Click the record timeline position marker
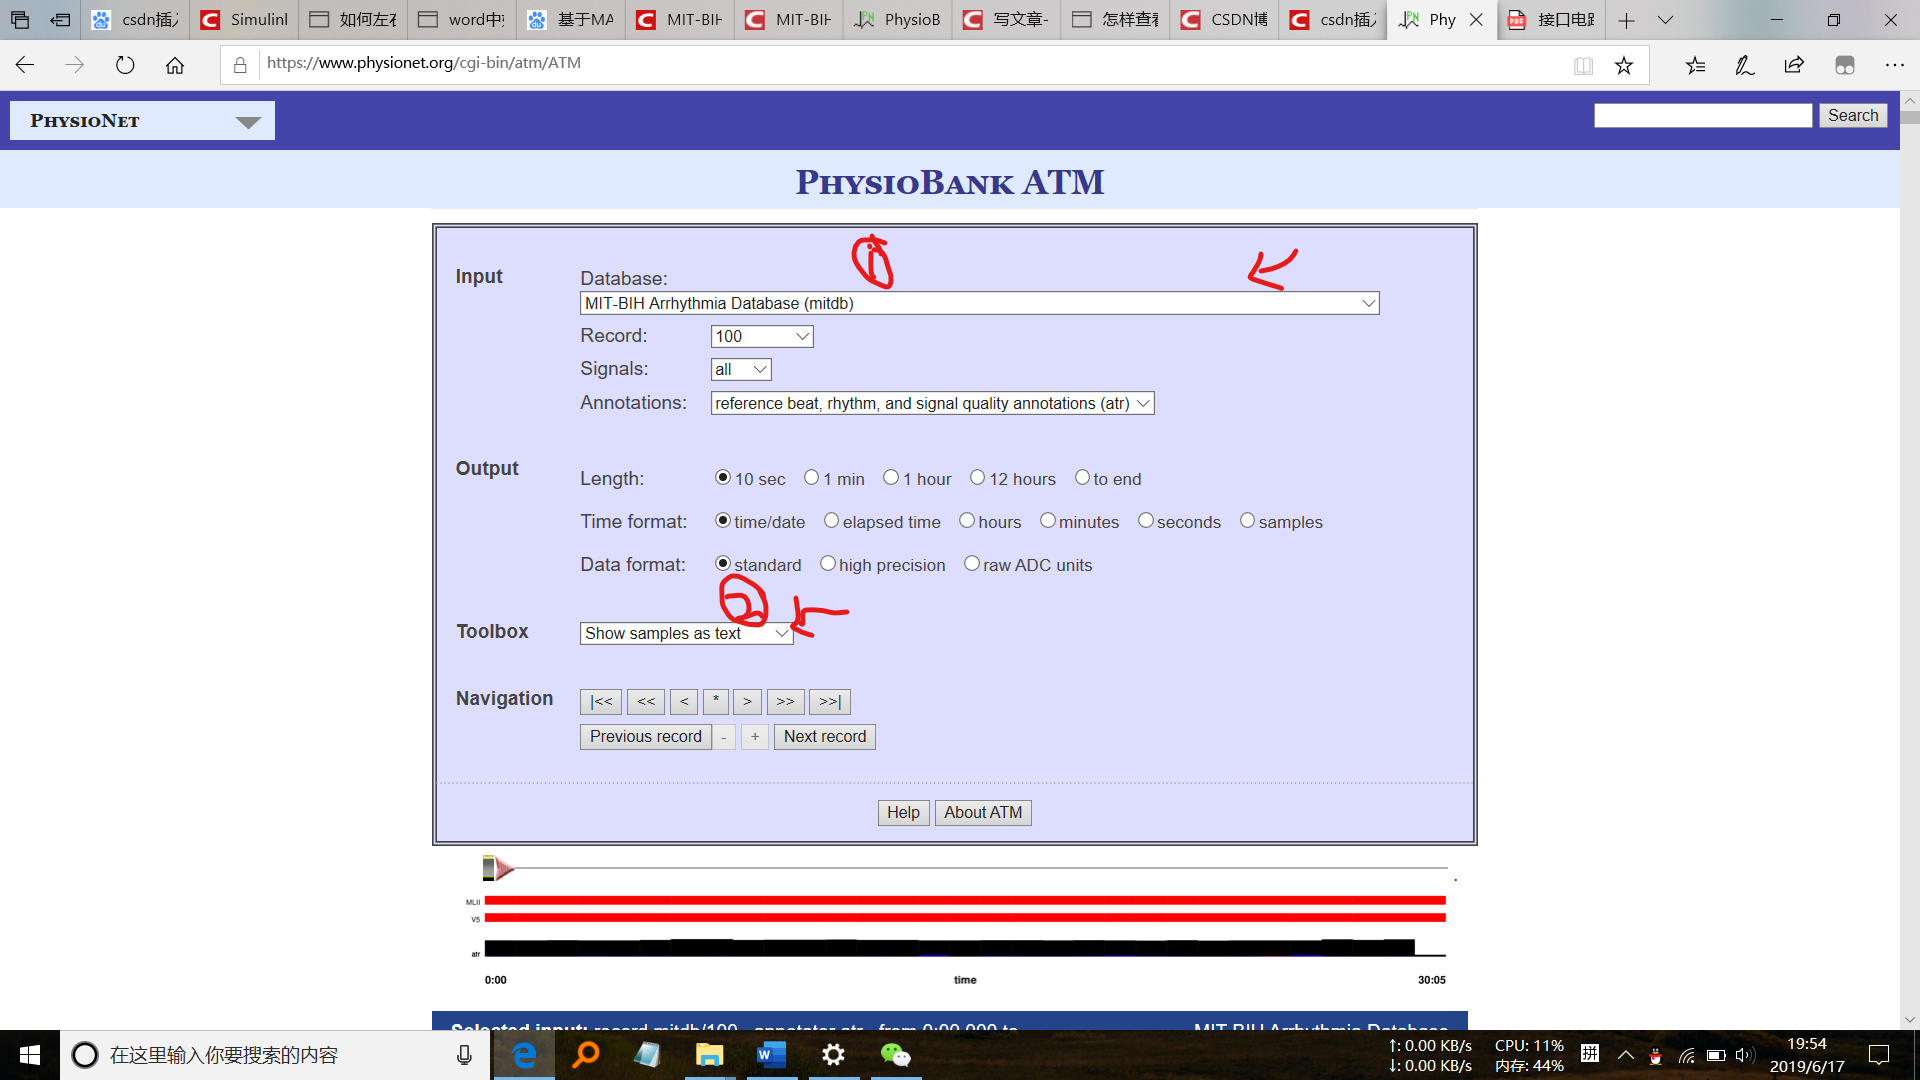Viewport: 1920px width, 1080px height. [x=490, y=868]
